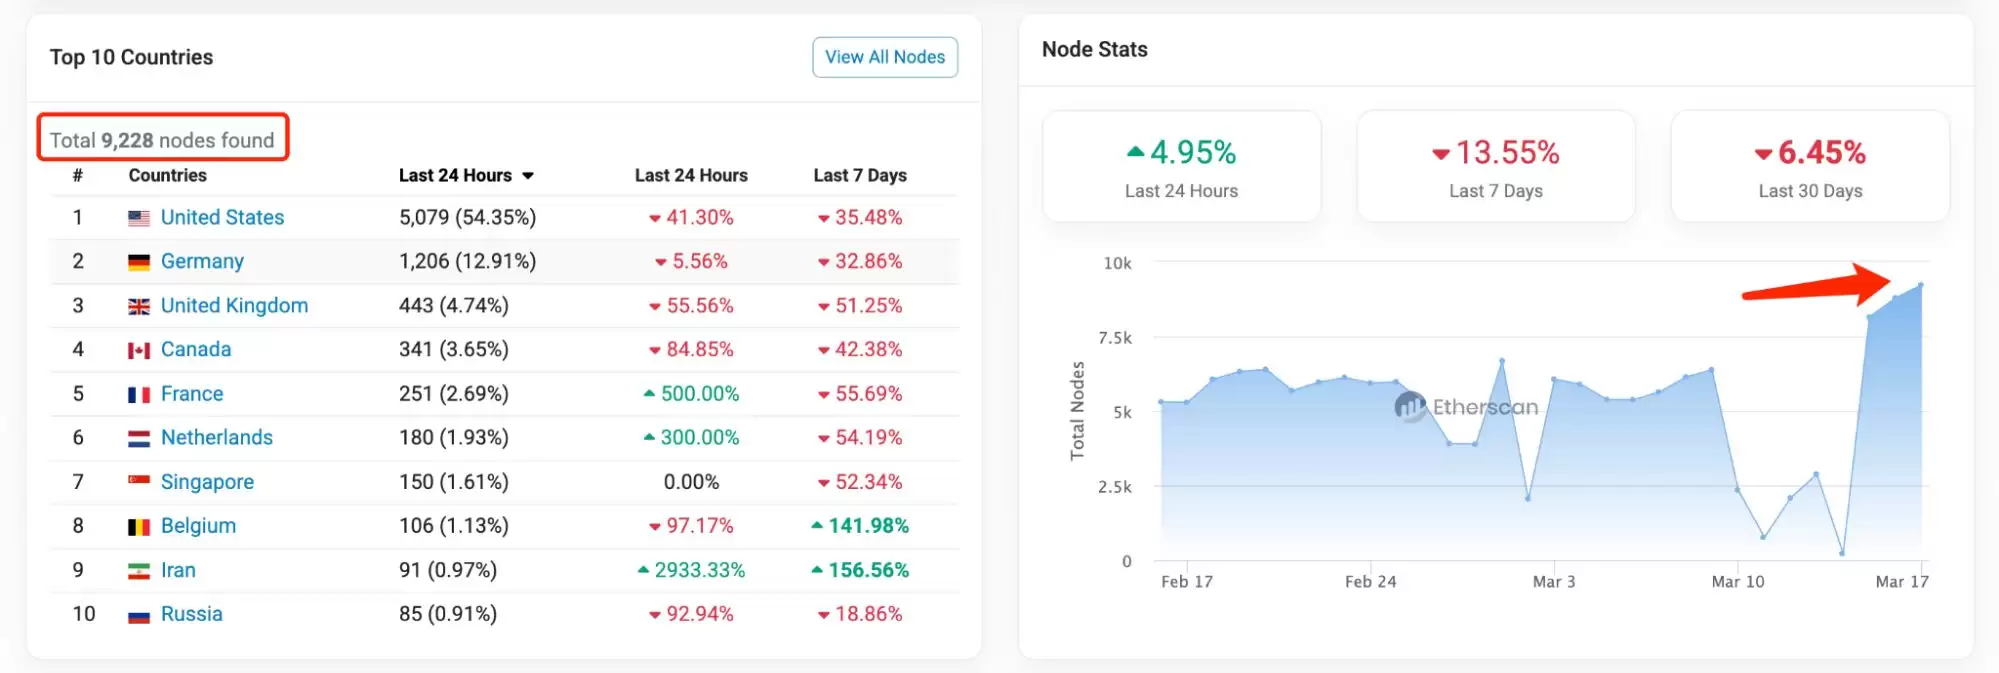This screenshot has width=1999, height=673.
Task: Click the United States flag icon
Action: click(x=139, y=218)
